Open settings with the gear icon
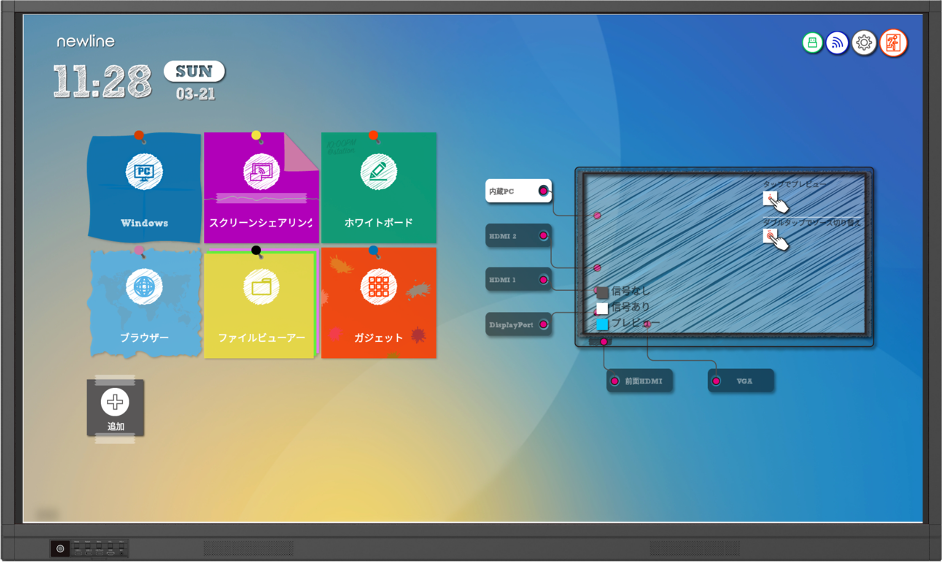Screen dimensions: 943x562 864,43
